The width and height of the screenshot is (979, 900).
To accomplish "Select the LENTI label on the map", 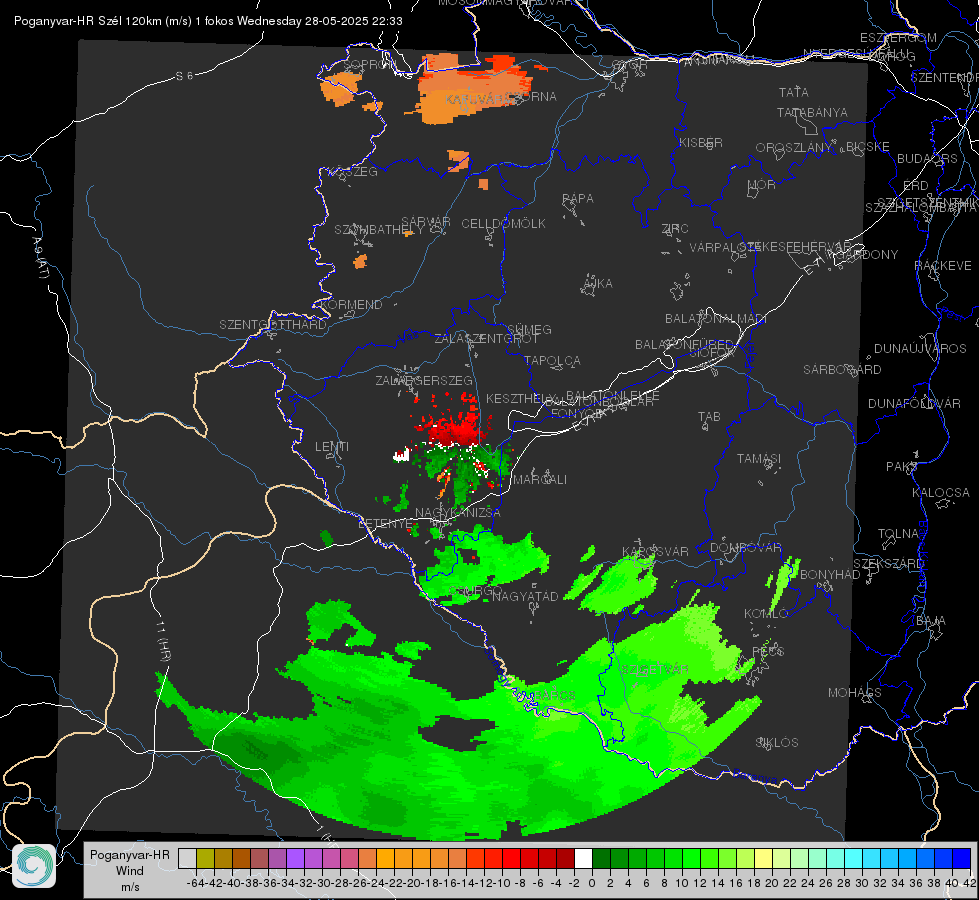I will coord(332,447).
